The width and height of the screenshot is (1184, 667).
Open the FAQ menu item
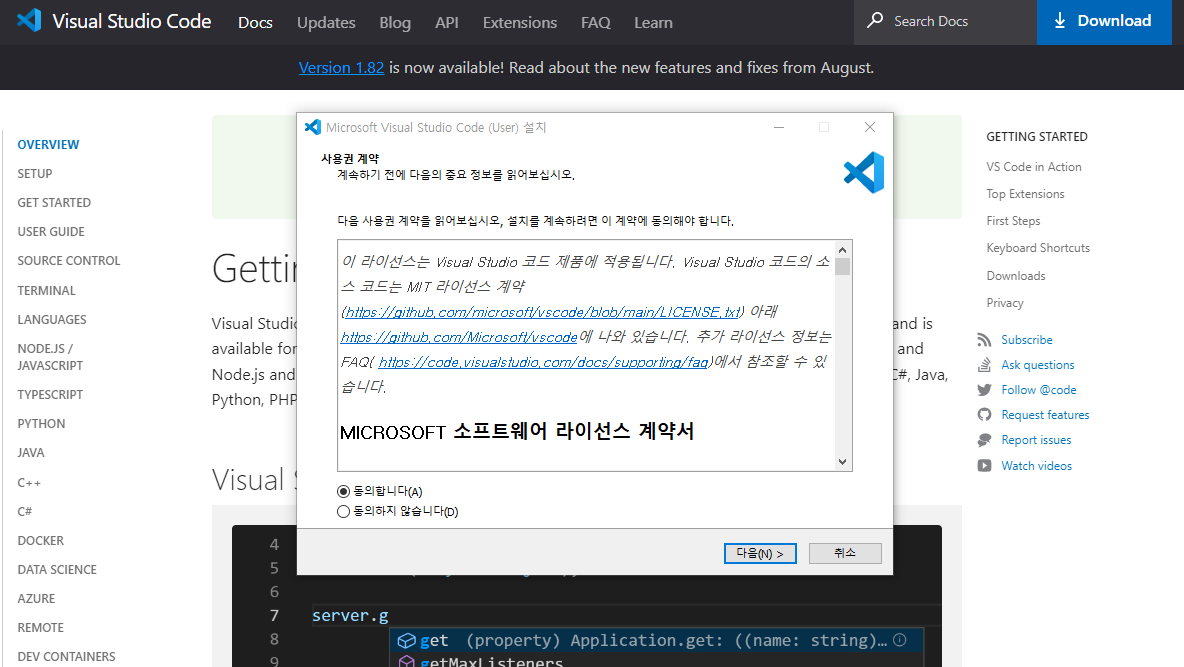tap(596, 23)
